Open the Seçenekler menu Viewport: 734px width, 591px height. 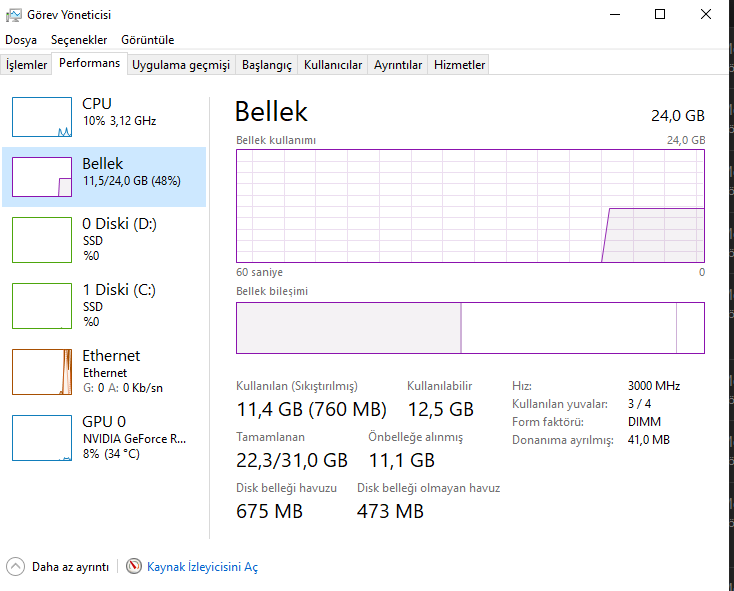79,40
